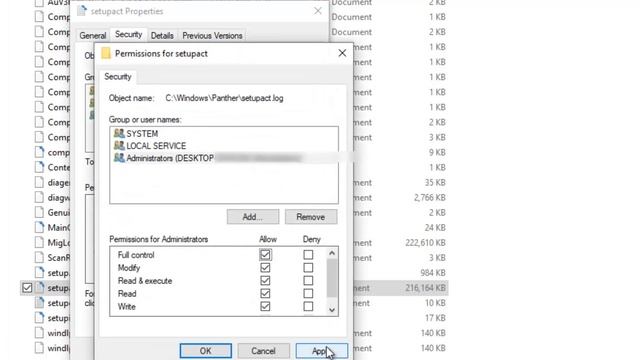Click the Apply button
640x360 pixels.
coord(322,351)
